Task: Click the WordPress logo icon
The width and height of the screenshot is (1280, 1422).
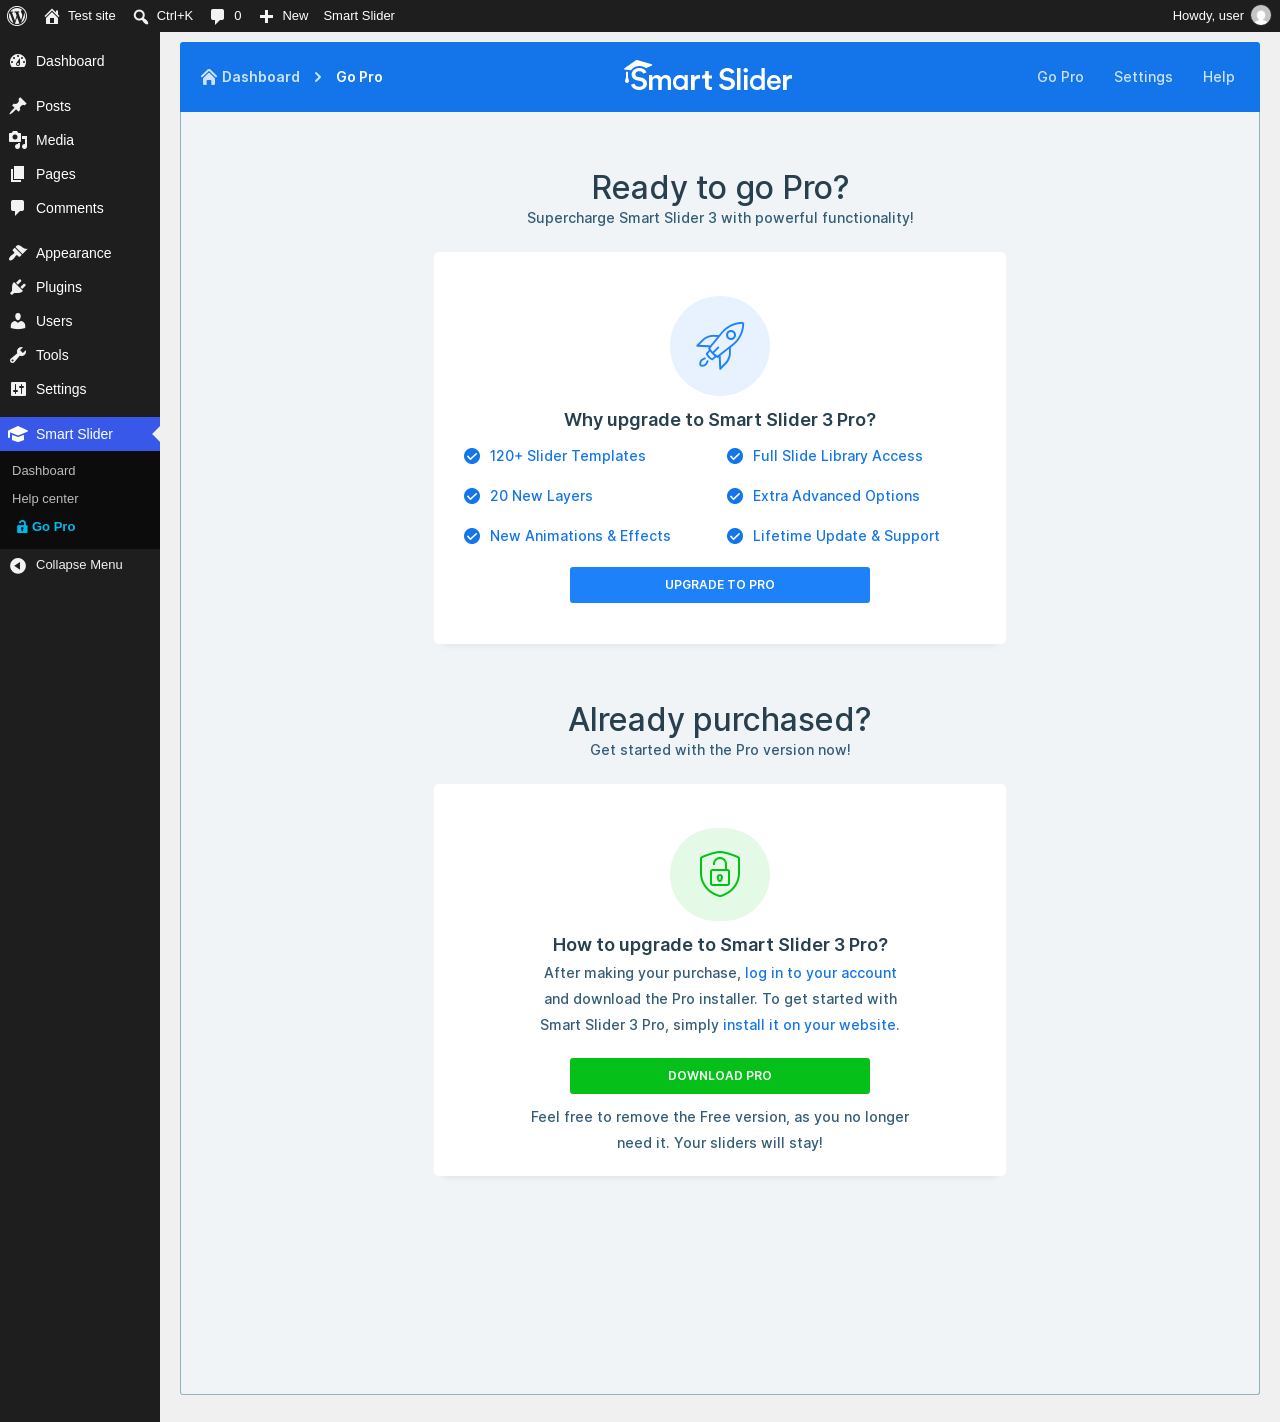Action: (x=17, y=16)
